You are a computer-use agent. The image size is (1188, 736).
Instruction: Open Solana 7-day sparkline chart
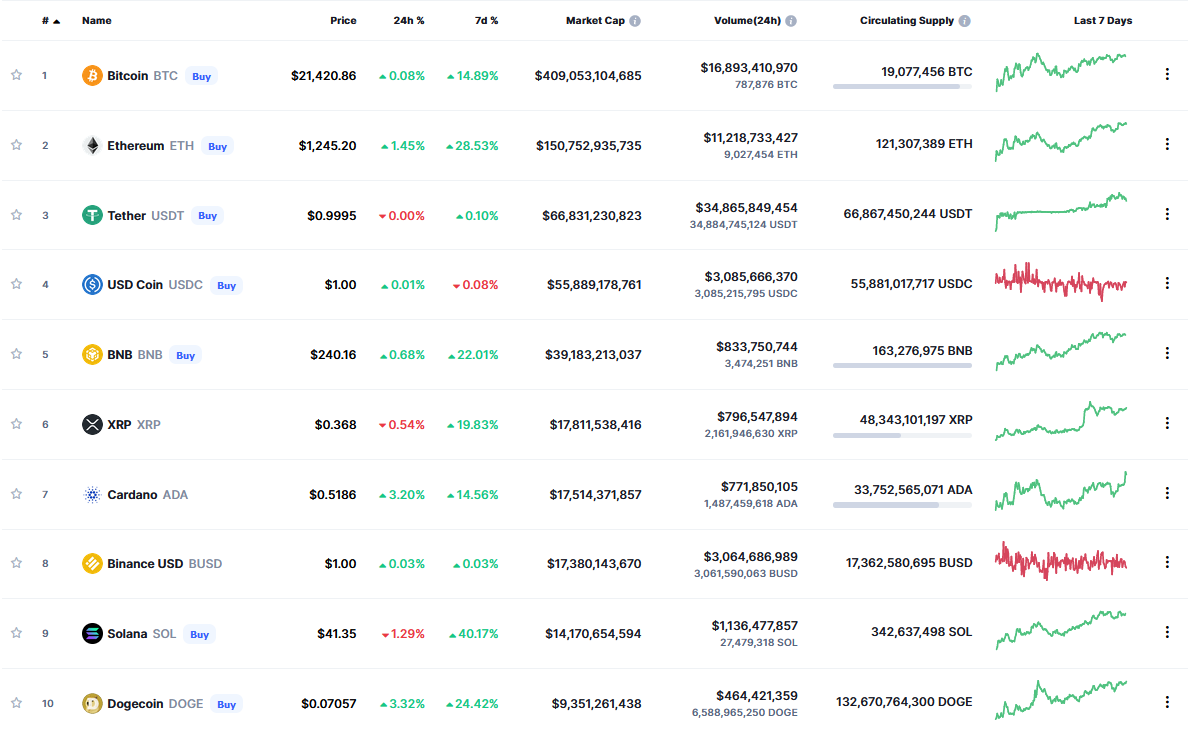(1061, 630)
